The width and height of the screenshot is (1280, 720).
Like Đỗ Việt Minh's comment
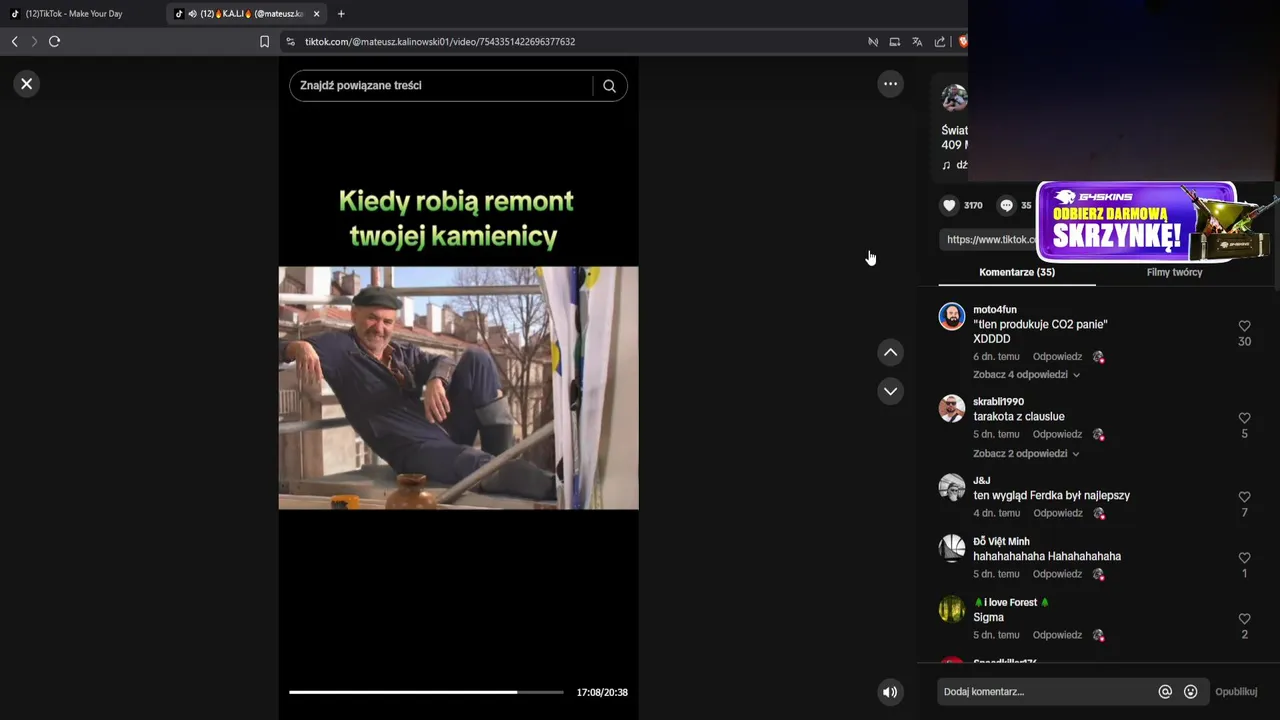(x=1244, y=558)
